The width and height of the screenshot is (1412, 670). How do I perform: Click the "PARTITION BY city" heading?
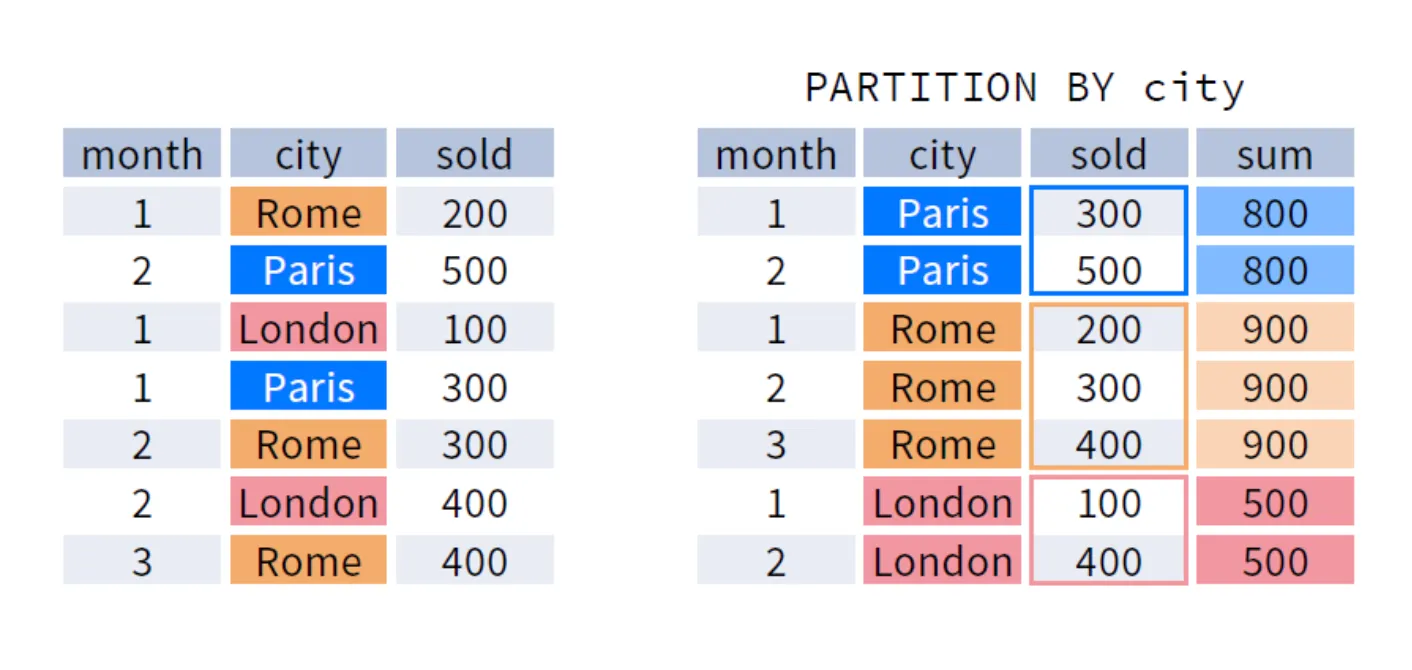[x=1024, y=88]
